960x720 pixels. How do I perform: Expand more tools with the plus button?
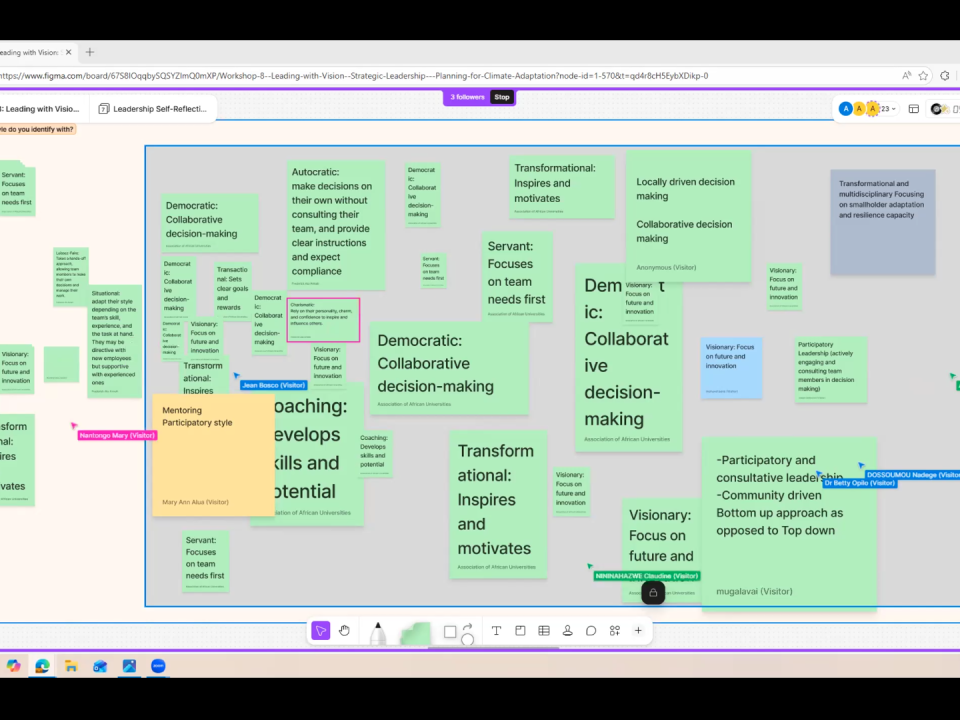coord(638,631)
